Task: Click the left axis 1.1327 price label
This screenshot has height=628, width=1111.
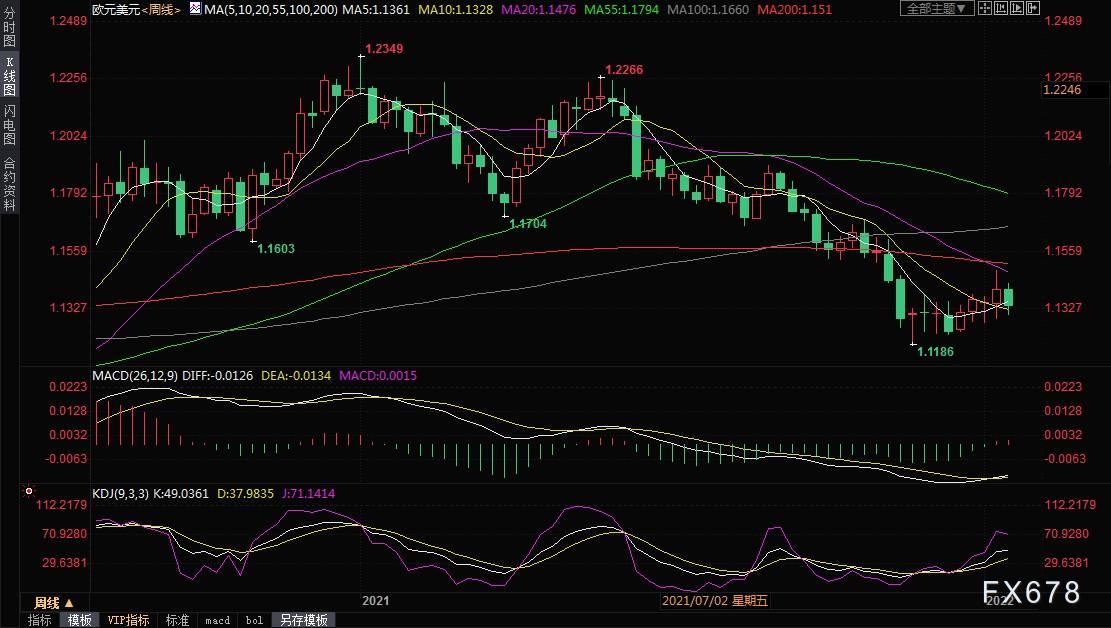Action: [x=68, y=308]
